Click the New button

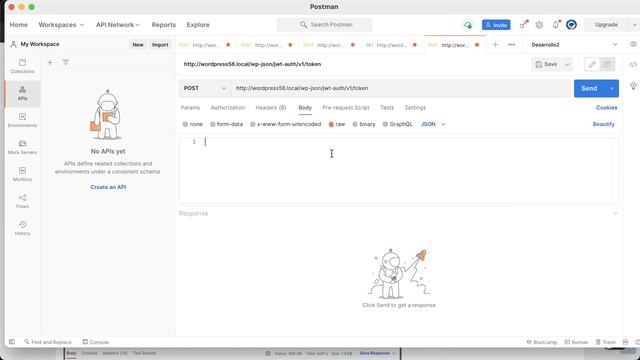[x=138, y=44]
